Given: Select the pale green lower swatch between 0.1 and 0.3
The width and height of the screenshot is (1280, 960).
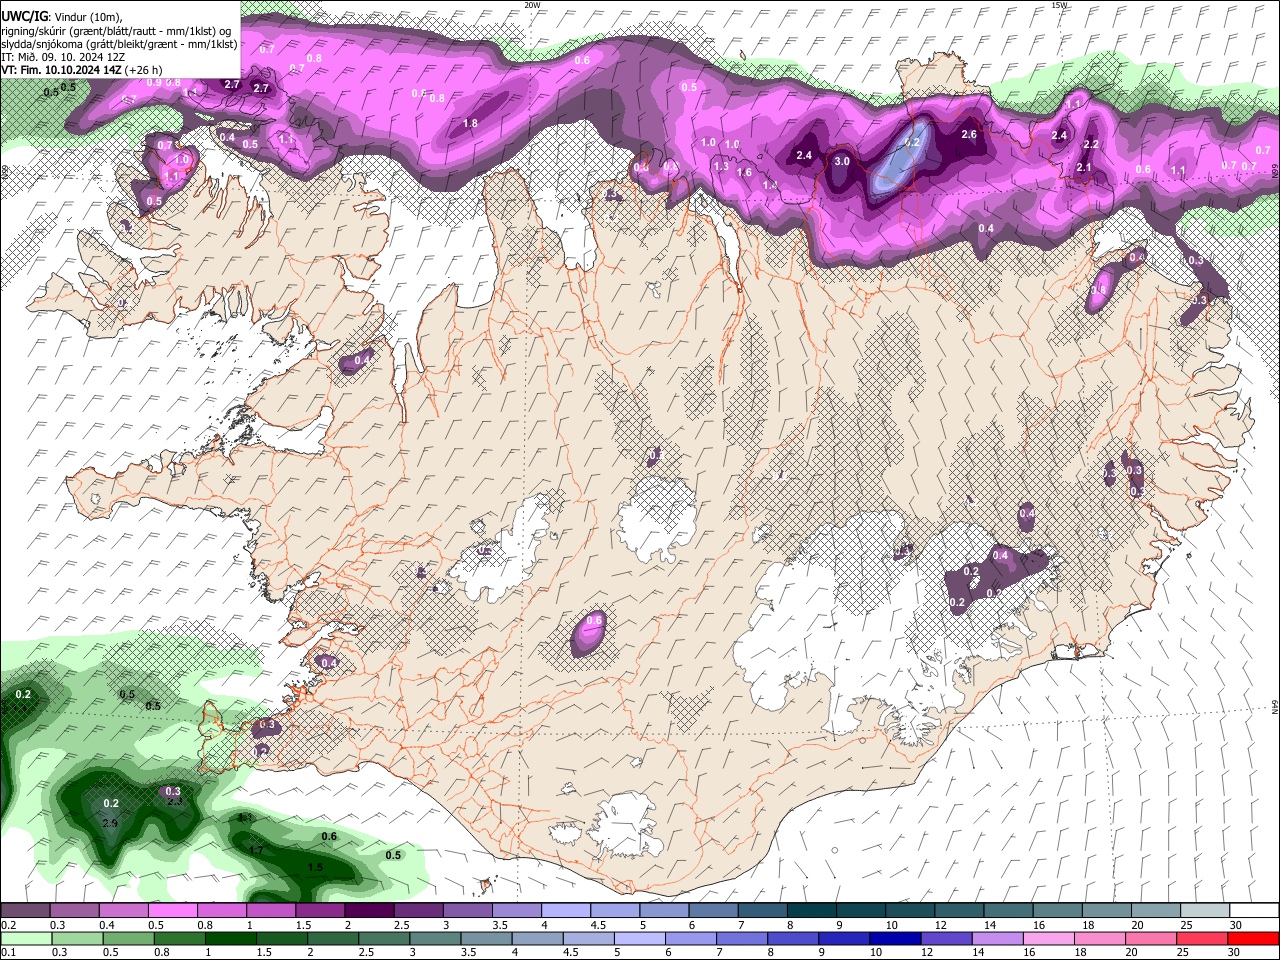Looking at the screenshot, I should click(x=24, y=938).
